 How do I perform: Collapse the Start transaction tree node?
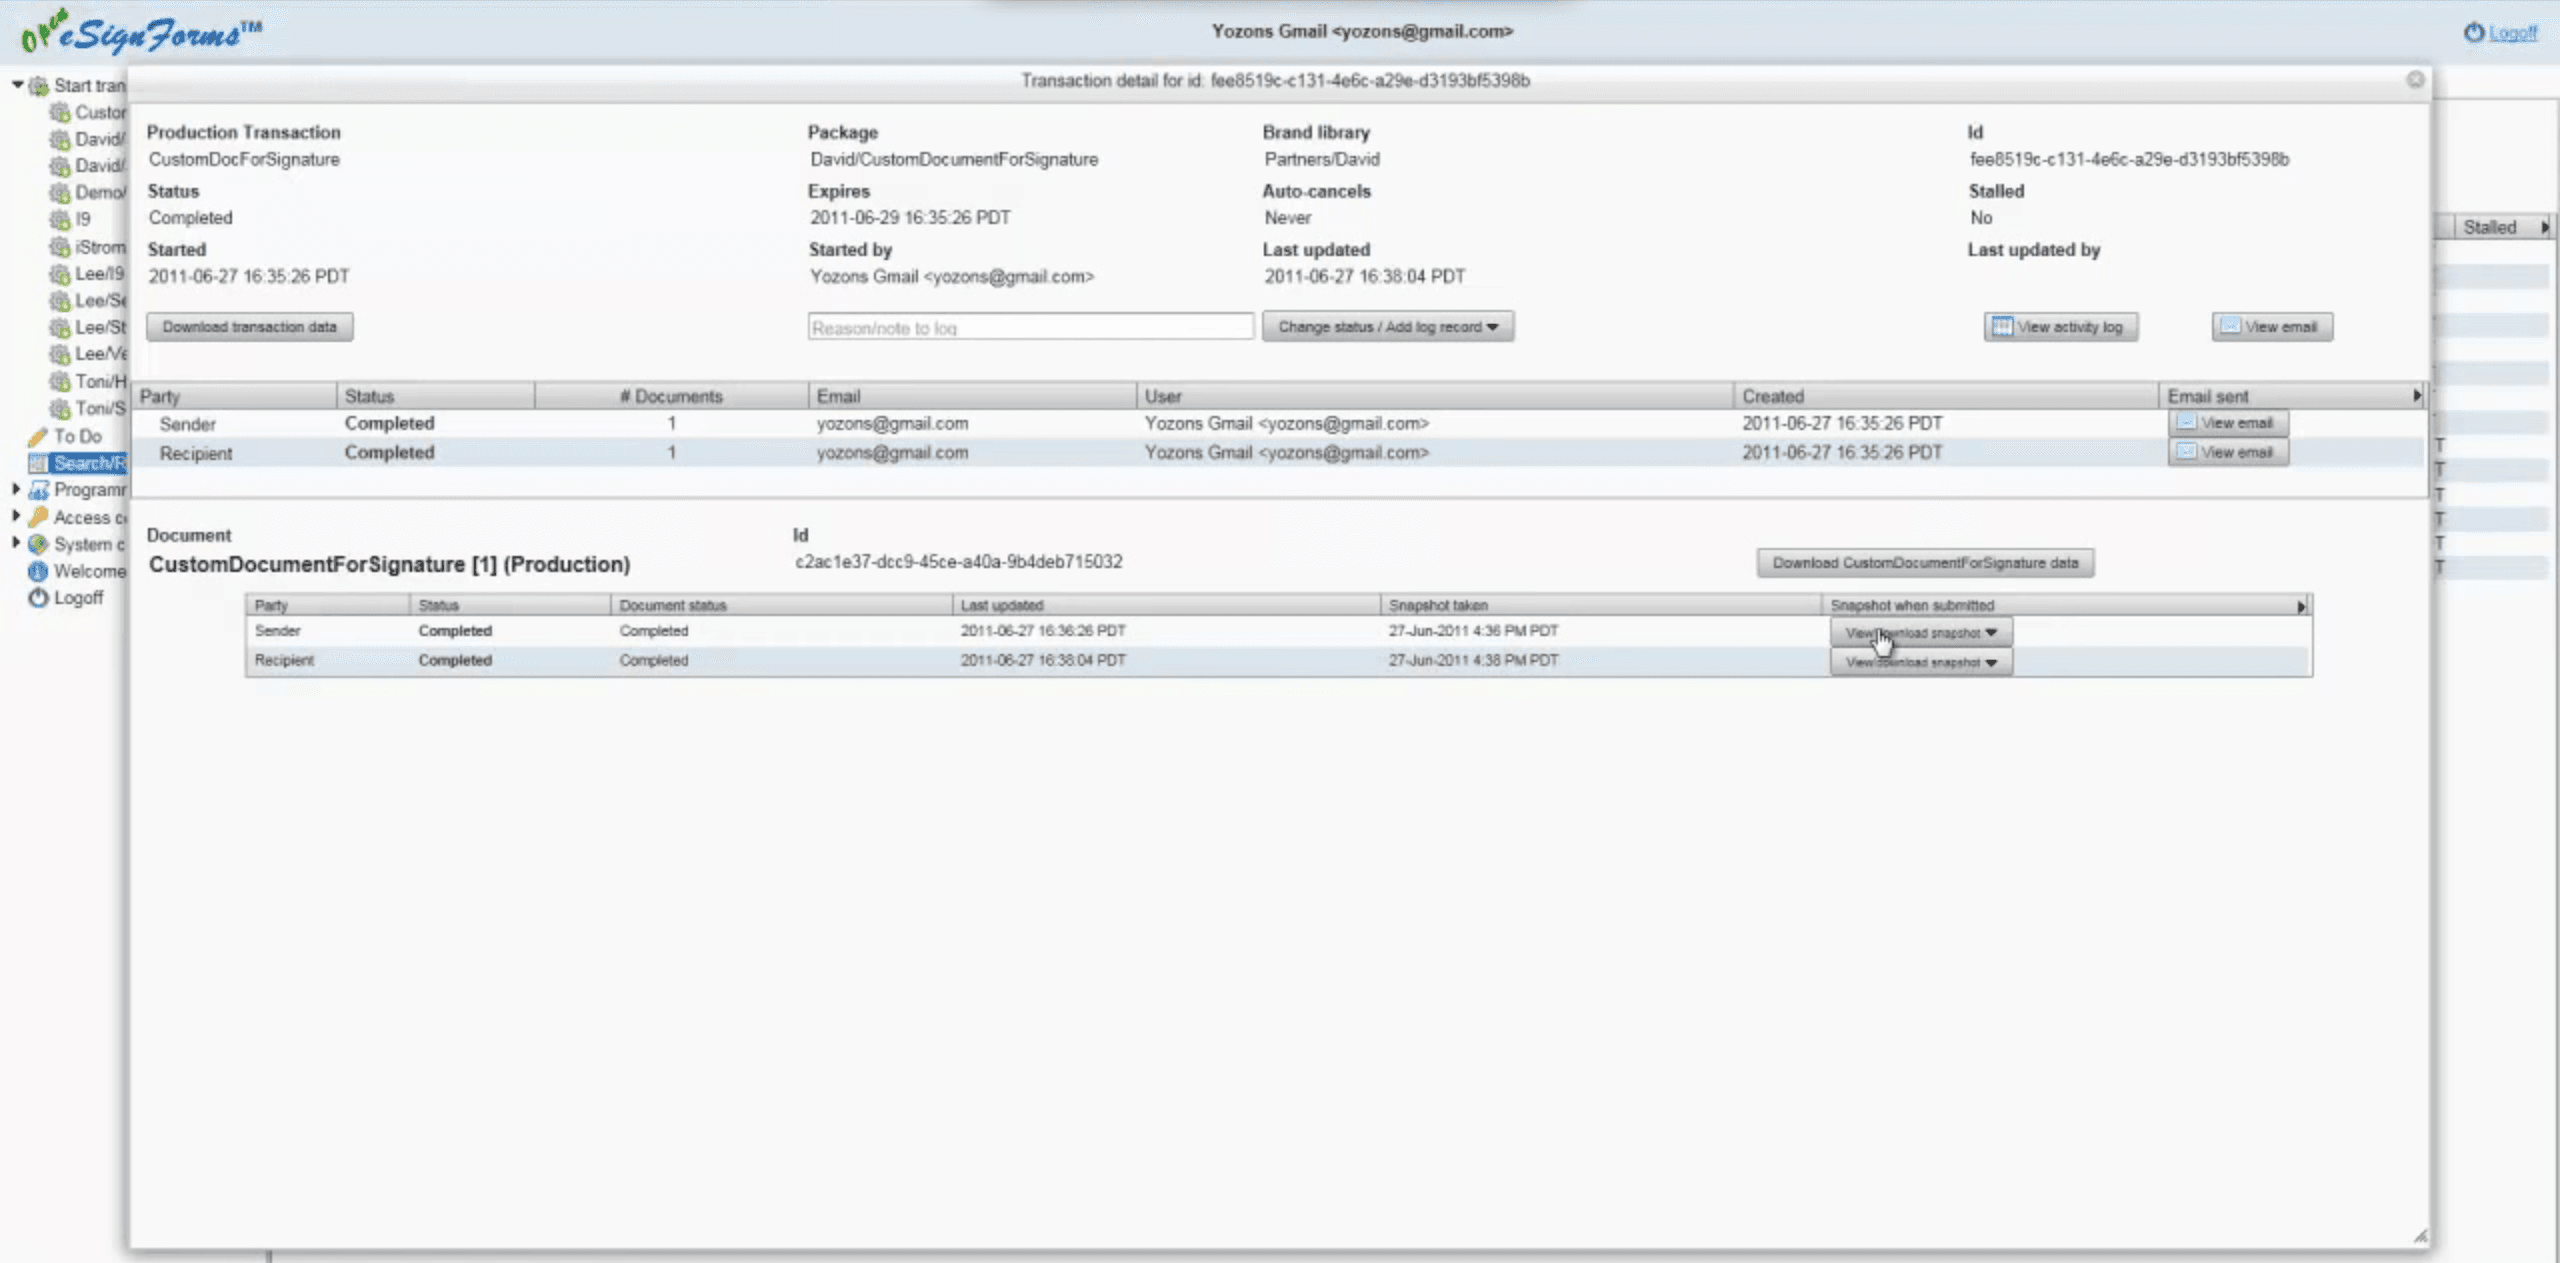click(17, 85)
